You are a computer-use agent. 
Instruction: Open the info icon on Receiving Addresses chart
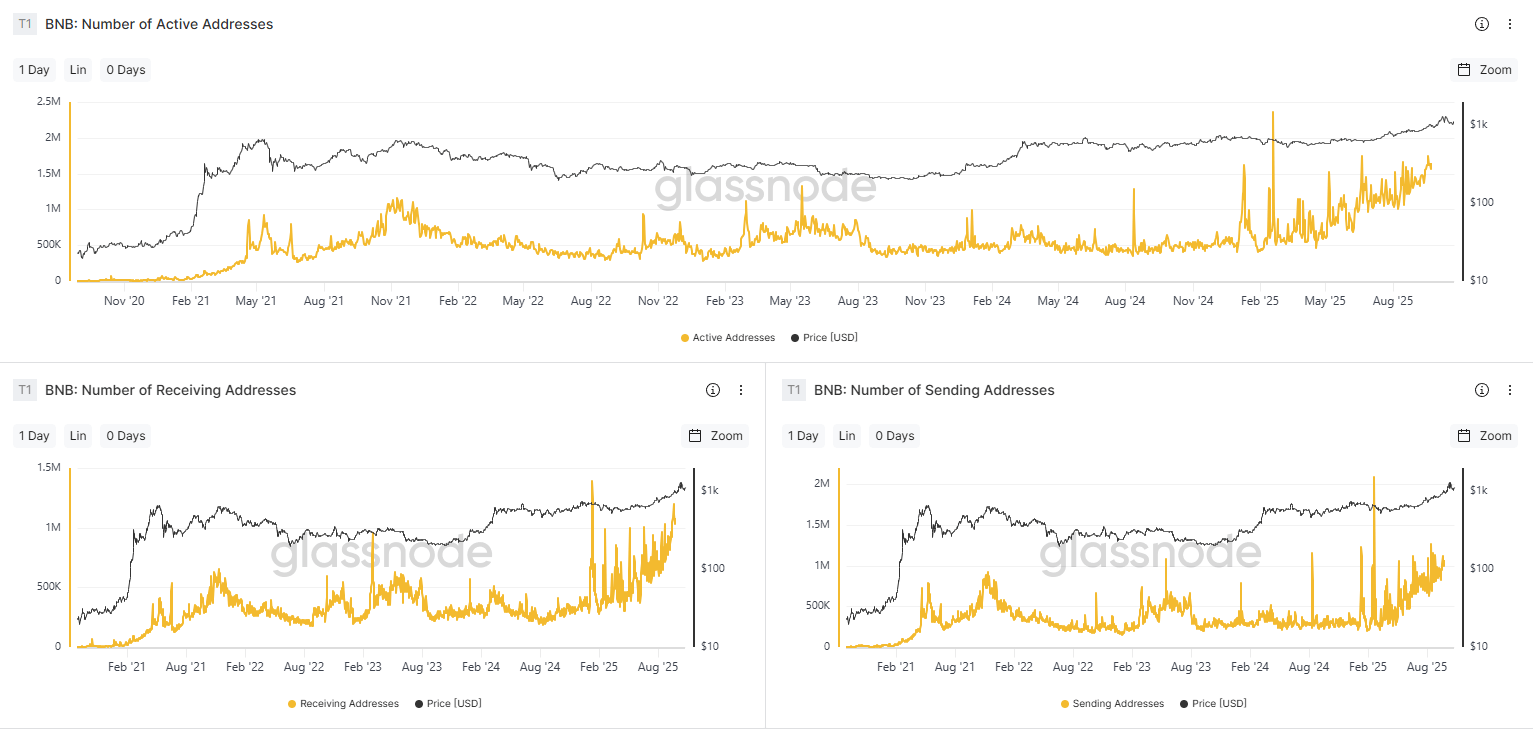point(712,390)
